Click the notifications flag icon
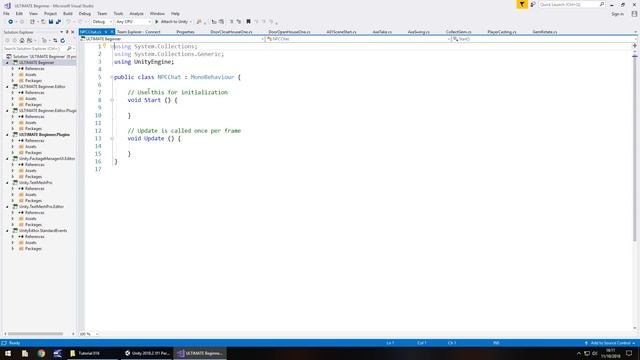 pyautogui.click(x=522, y=4)
